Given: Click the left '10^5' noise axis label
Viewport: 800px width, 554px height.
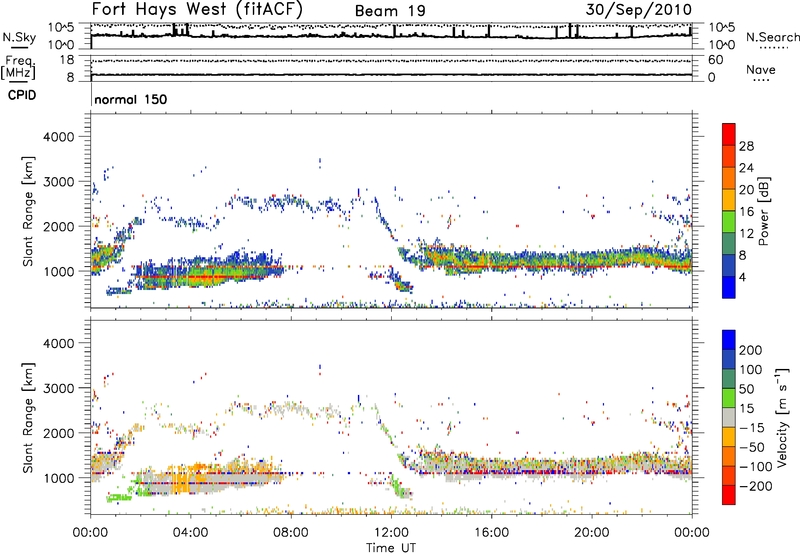Looking at the screenshot, I should click(61, 27).
